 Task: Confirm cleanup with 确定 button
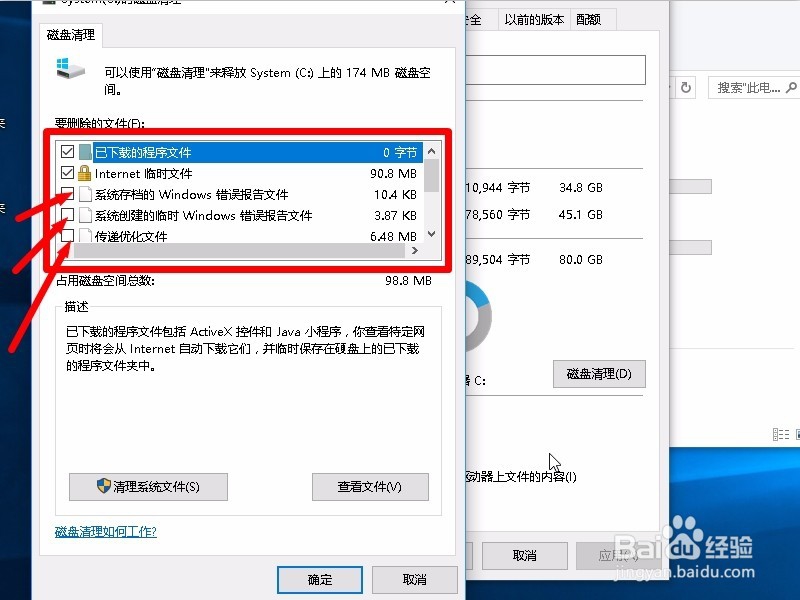coord(320,580)
